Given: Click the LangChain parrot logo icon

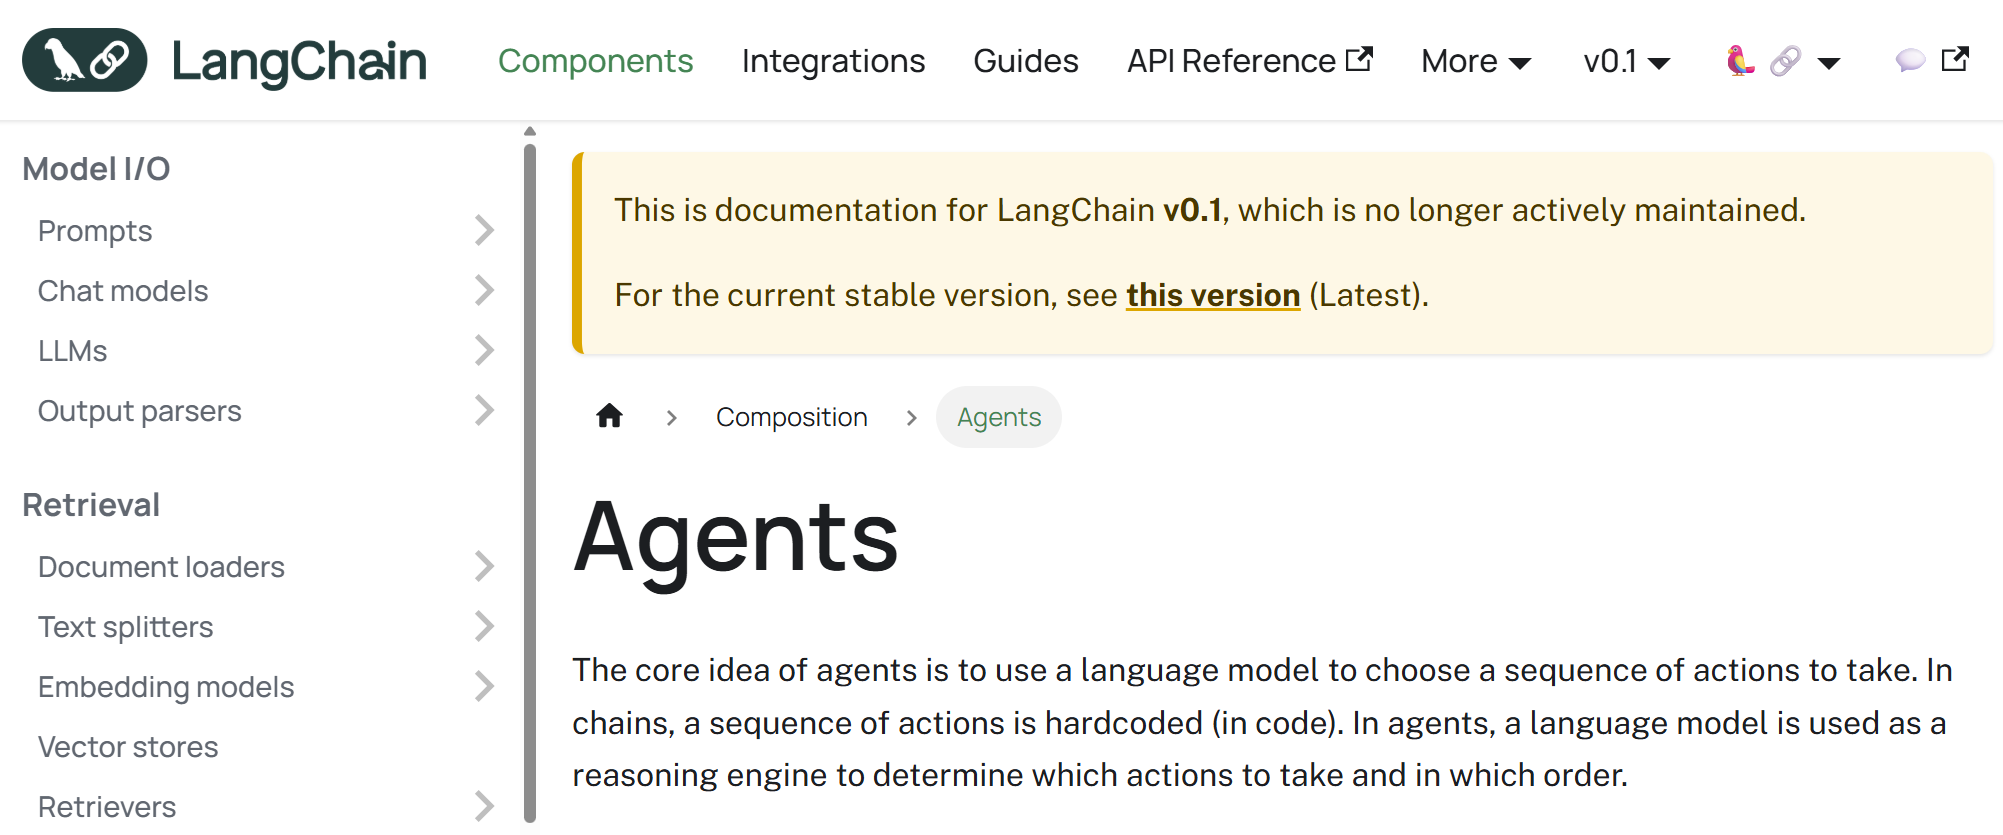Looking at the screenshot, I should pos(85,60).
